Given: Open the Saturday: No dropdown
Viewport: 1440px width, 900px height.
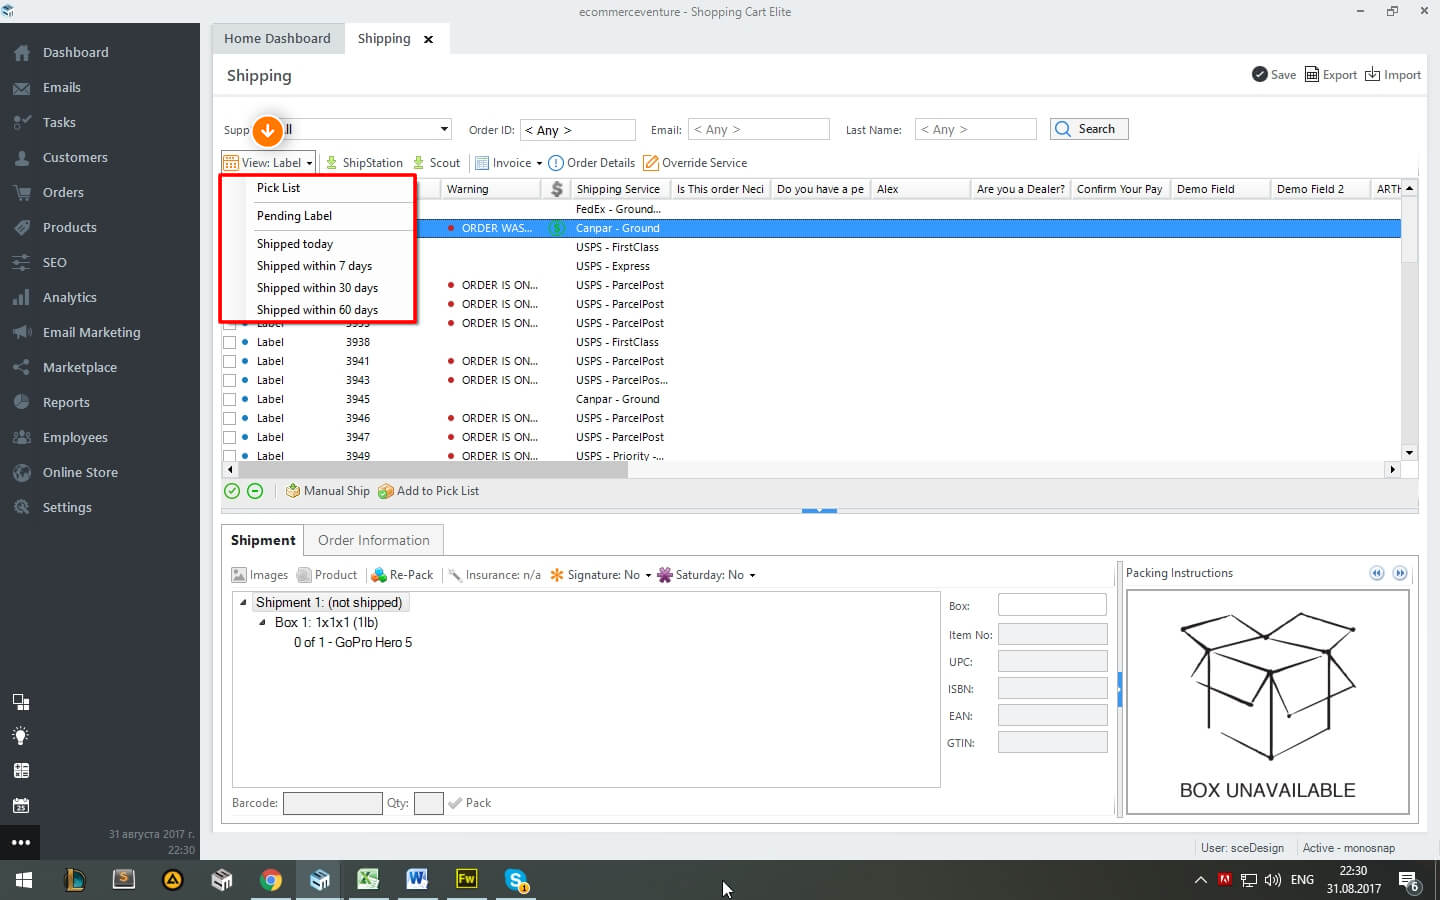Looking at the screenshot, I should 706,575.
